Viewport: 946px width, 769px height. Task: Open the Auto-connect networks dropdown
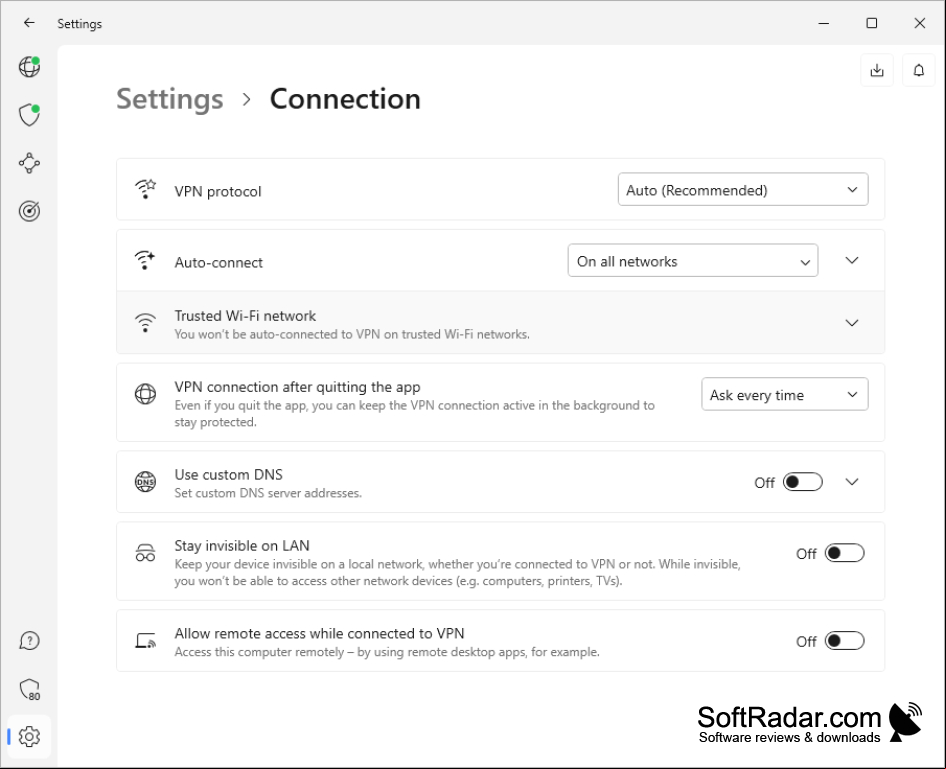[693, 261]
